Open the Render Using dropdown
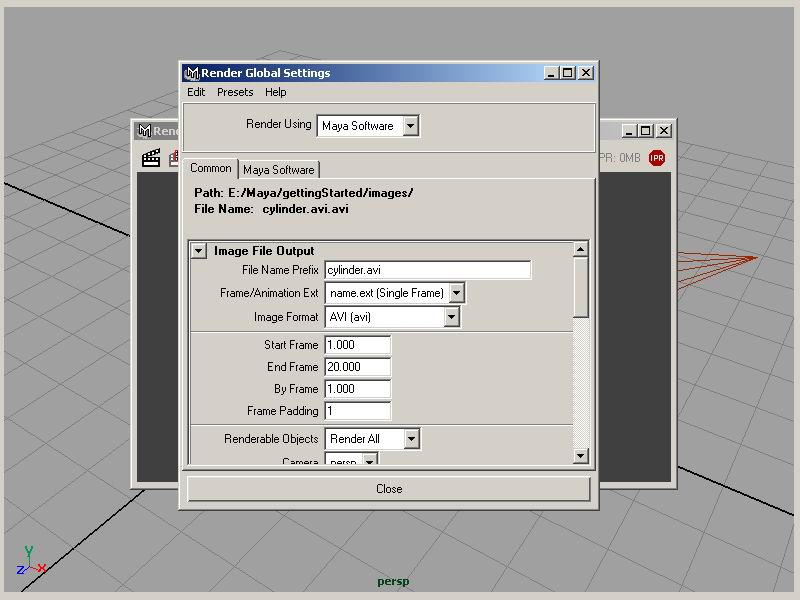The image size is (800, 600). click(x=368, y=126)
